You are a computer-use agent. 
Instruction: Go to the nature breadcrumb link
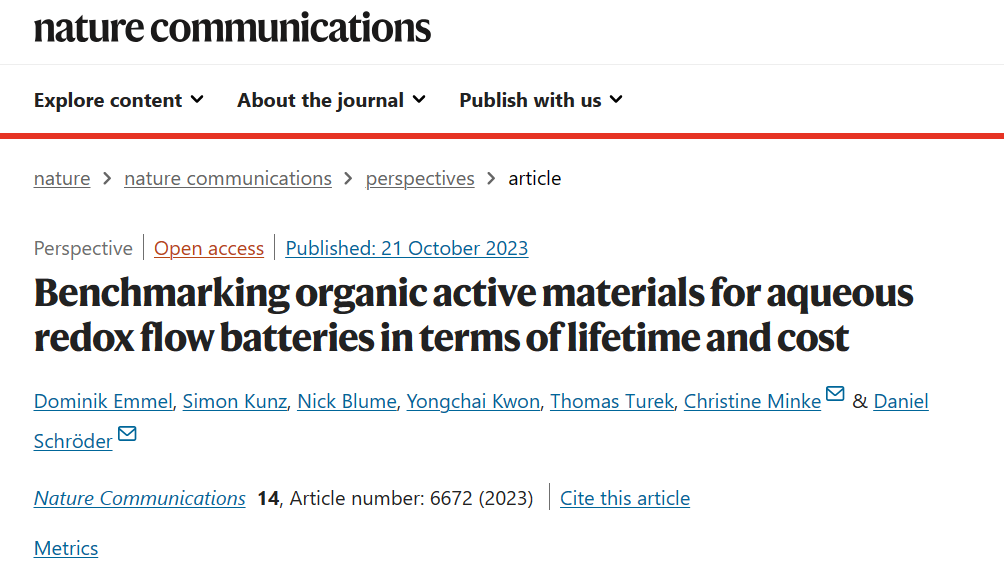click(x=62, y=178)
